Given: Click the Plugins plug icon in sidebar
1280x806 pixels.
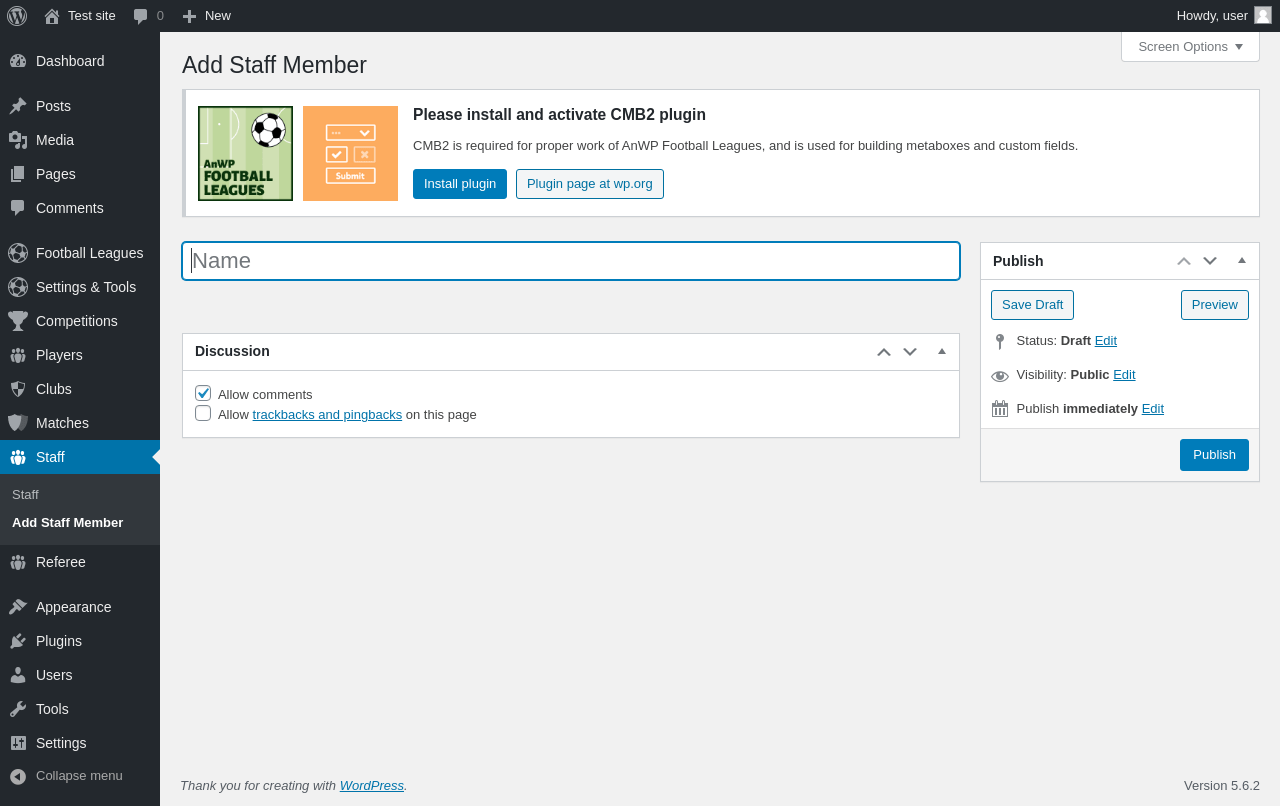Looking at the screenshot, I should click(18, 641).
